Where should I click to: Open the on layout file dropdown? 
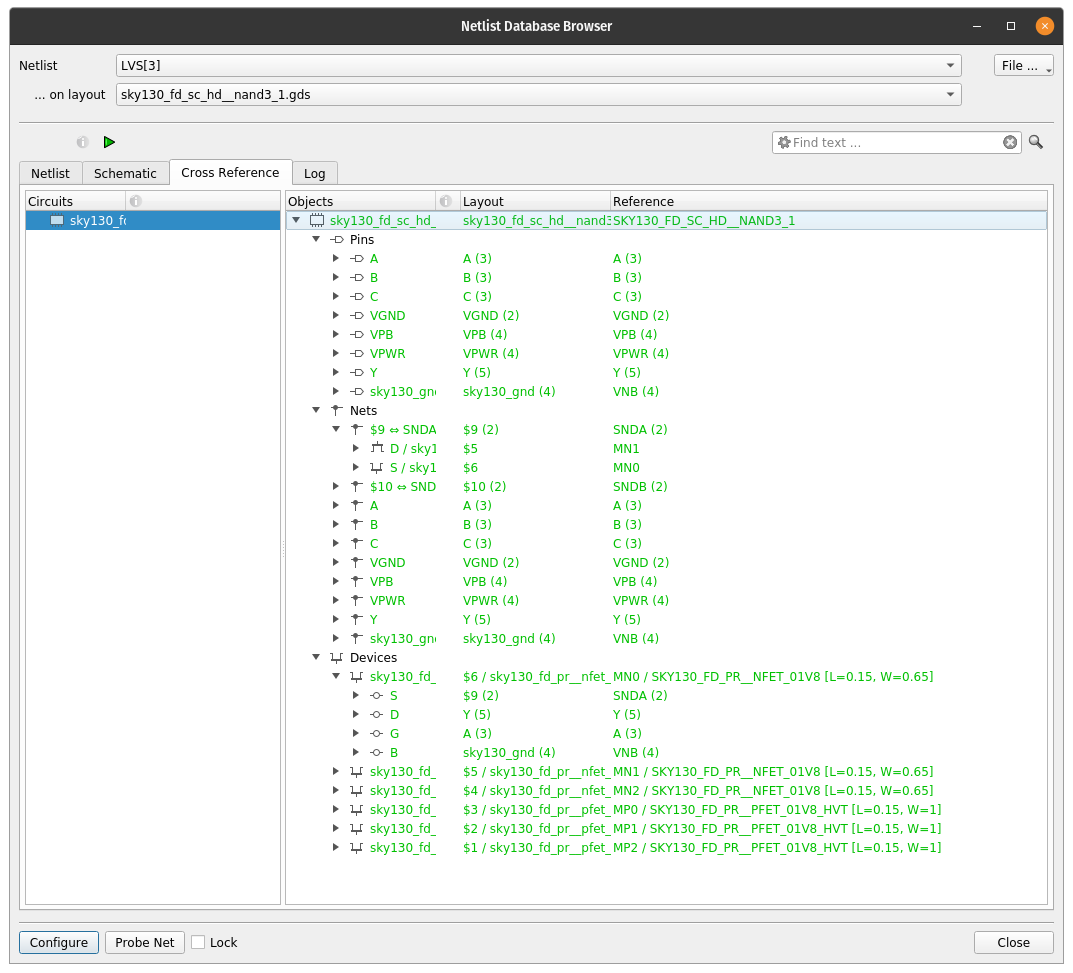tap(539, 94)
